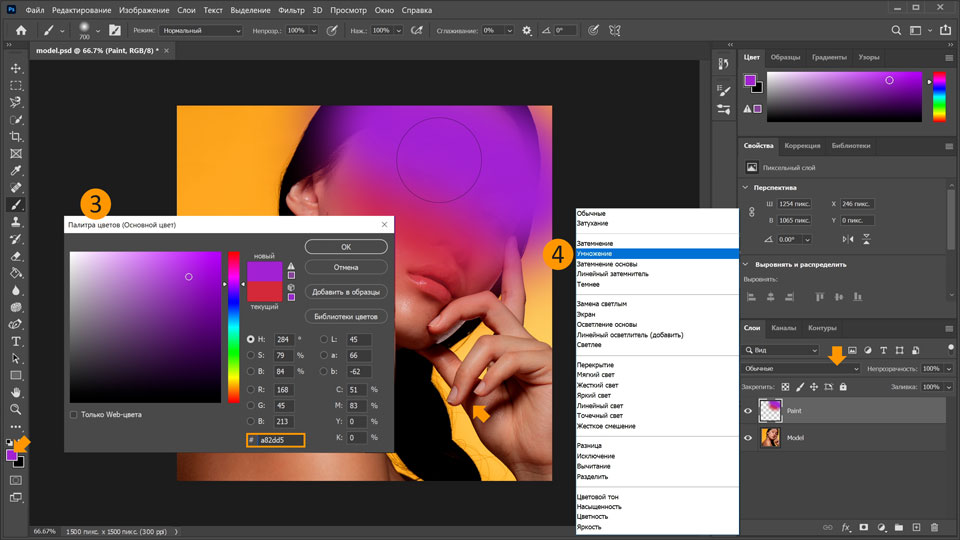Select the Lasso tool
The height and width of the screenshot is (540, 960).
click(16, 102)
